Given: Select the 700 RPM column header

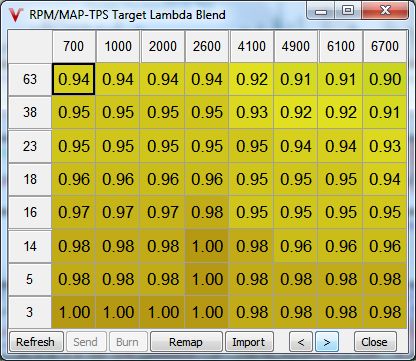Looking at the screenshot, I should (x=74, y=46).
